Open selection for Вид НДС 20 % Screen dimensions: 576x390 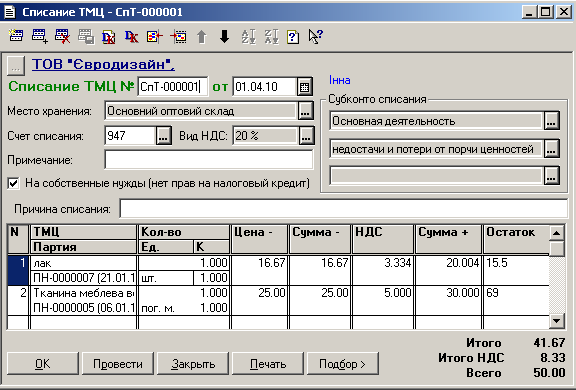(306, 136)
